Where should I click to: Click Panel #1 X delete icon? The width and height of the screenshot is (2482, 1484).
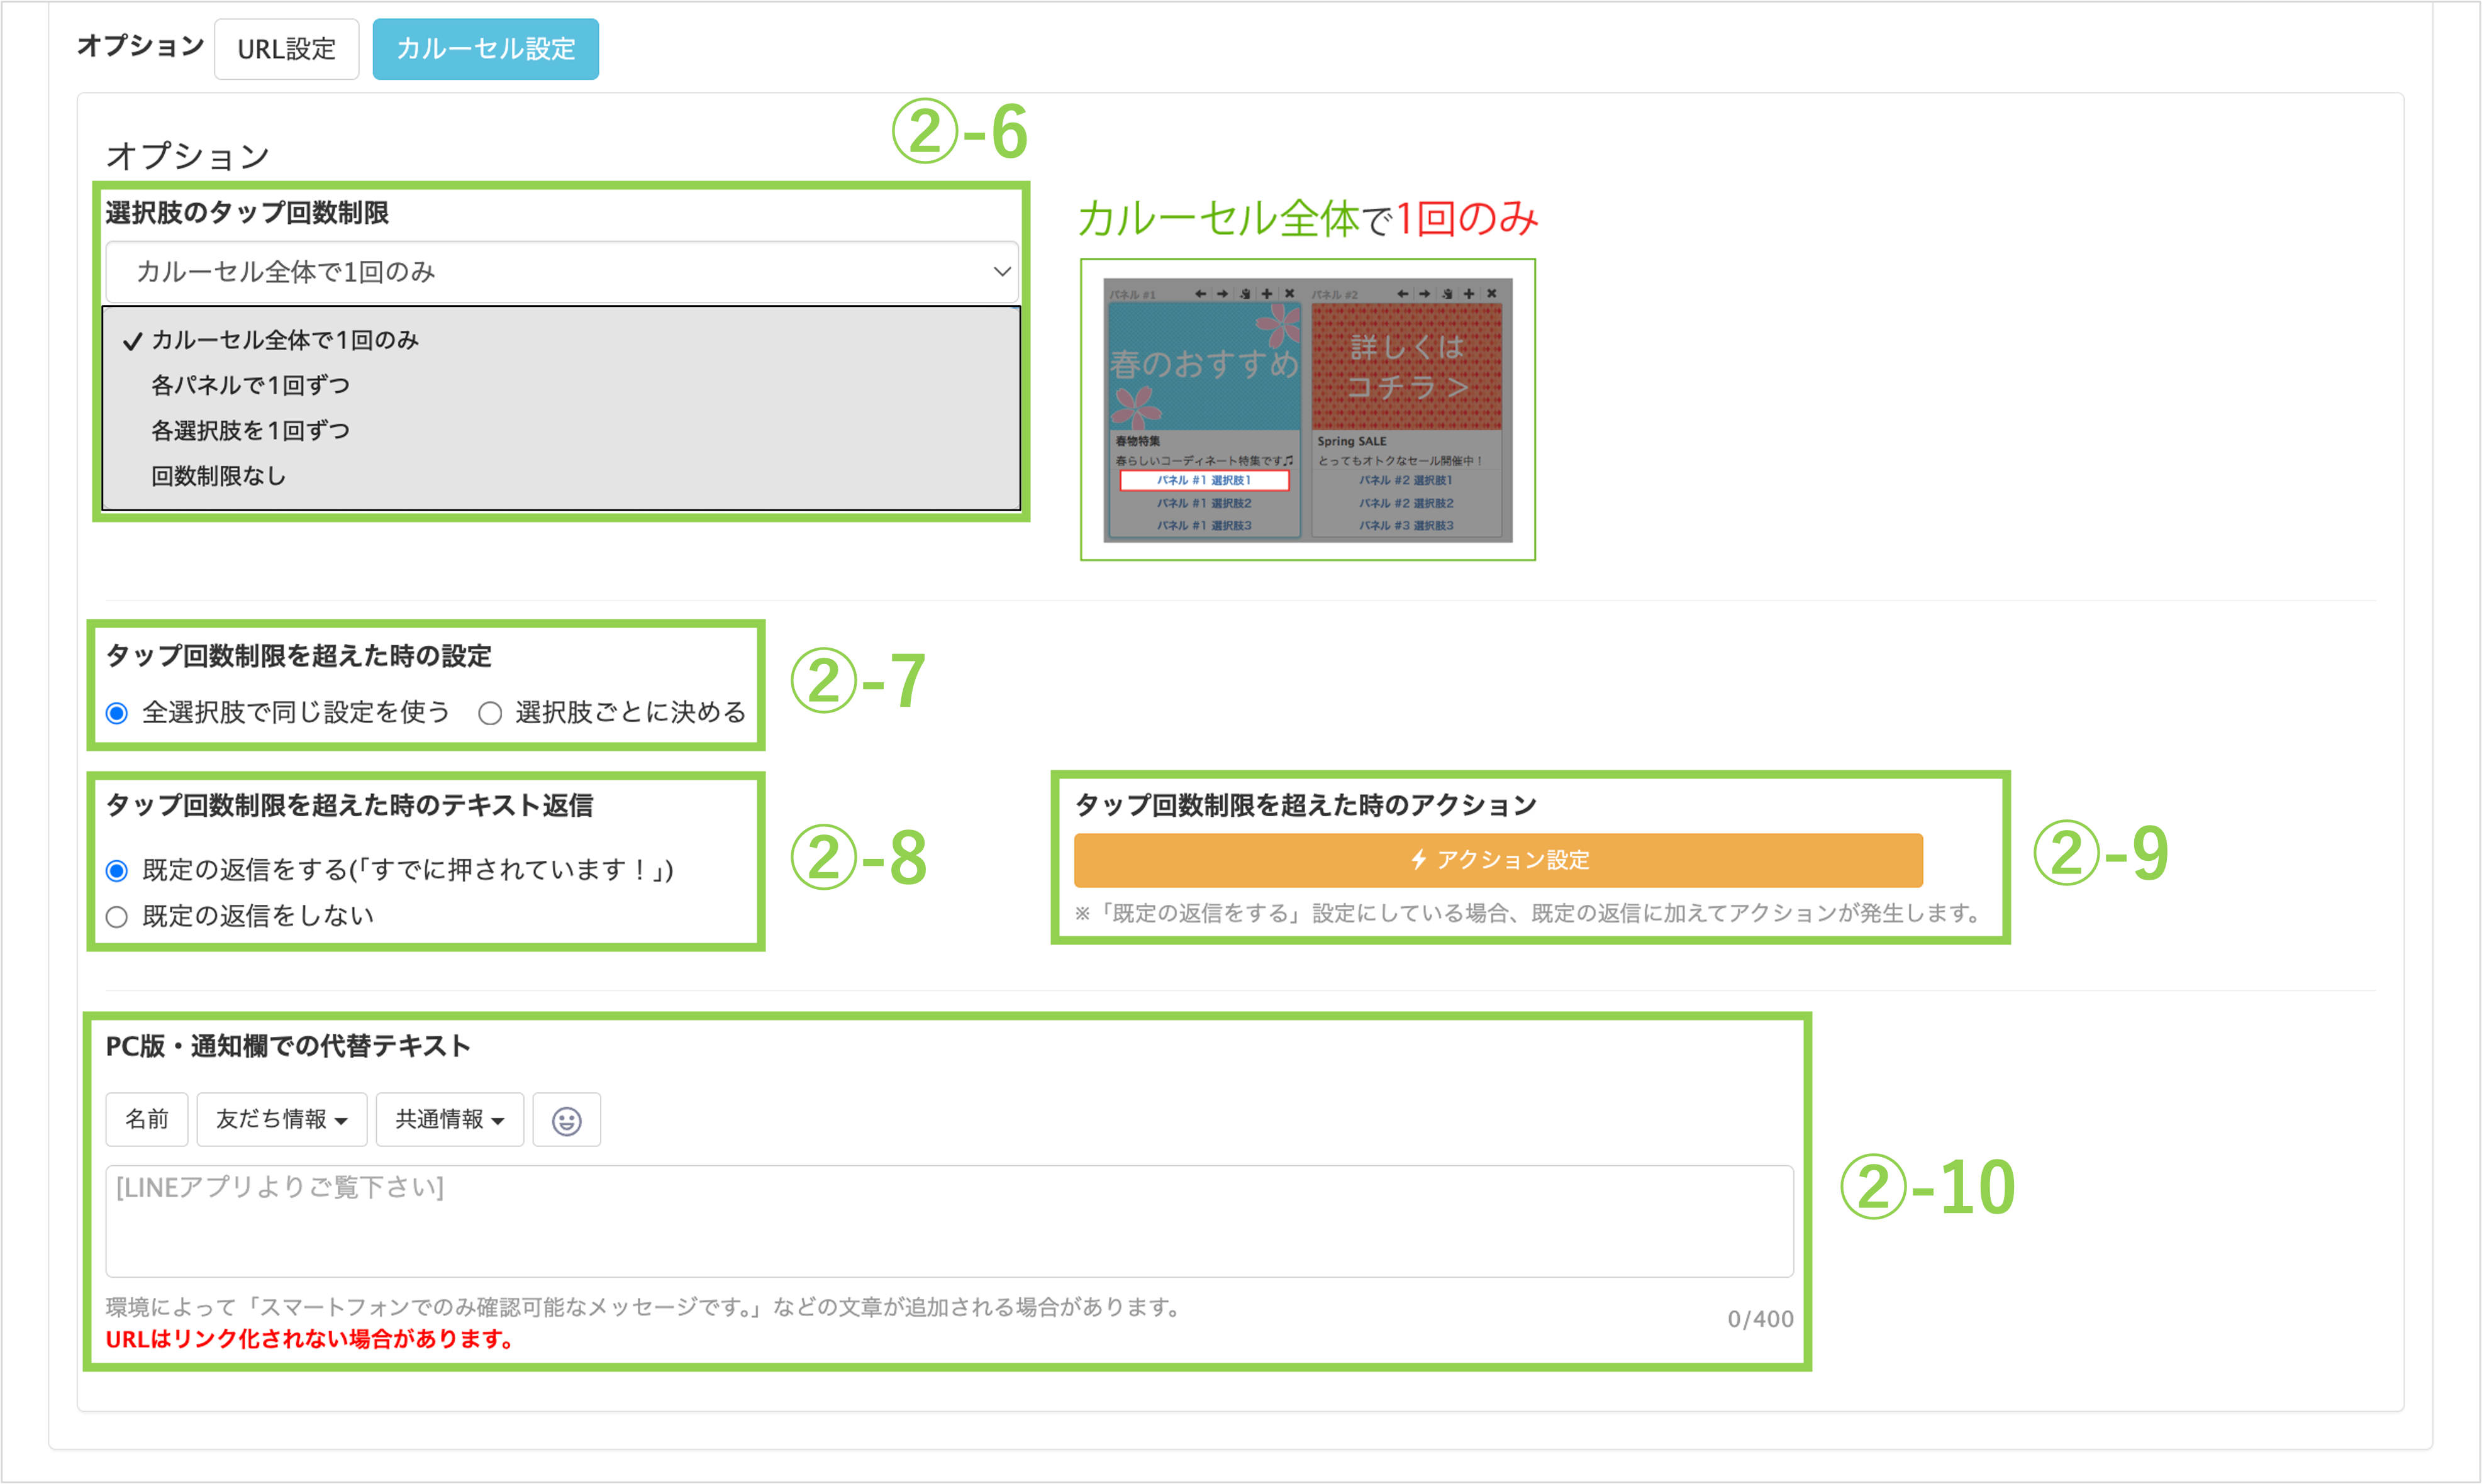1289,294
